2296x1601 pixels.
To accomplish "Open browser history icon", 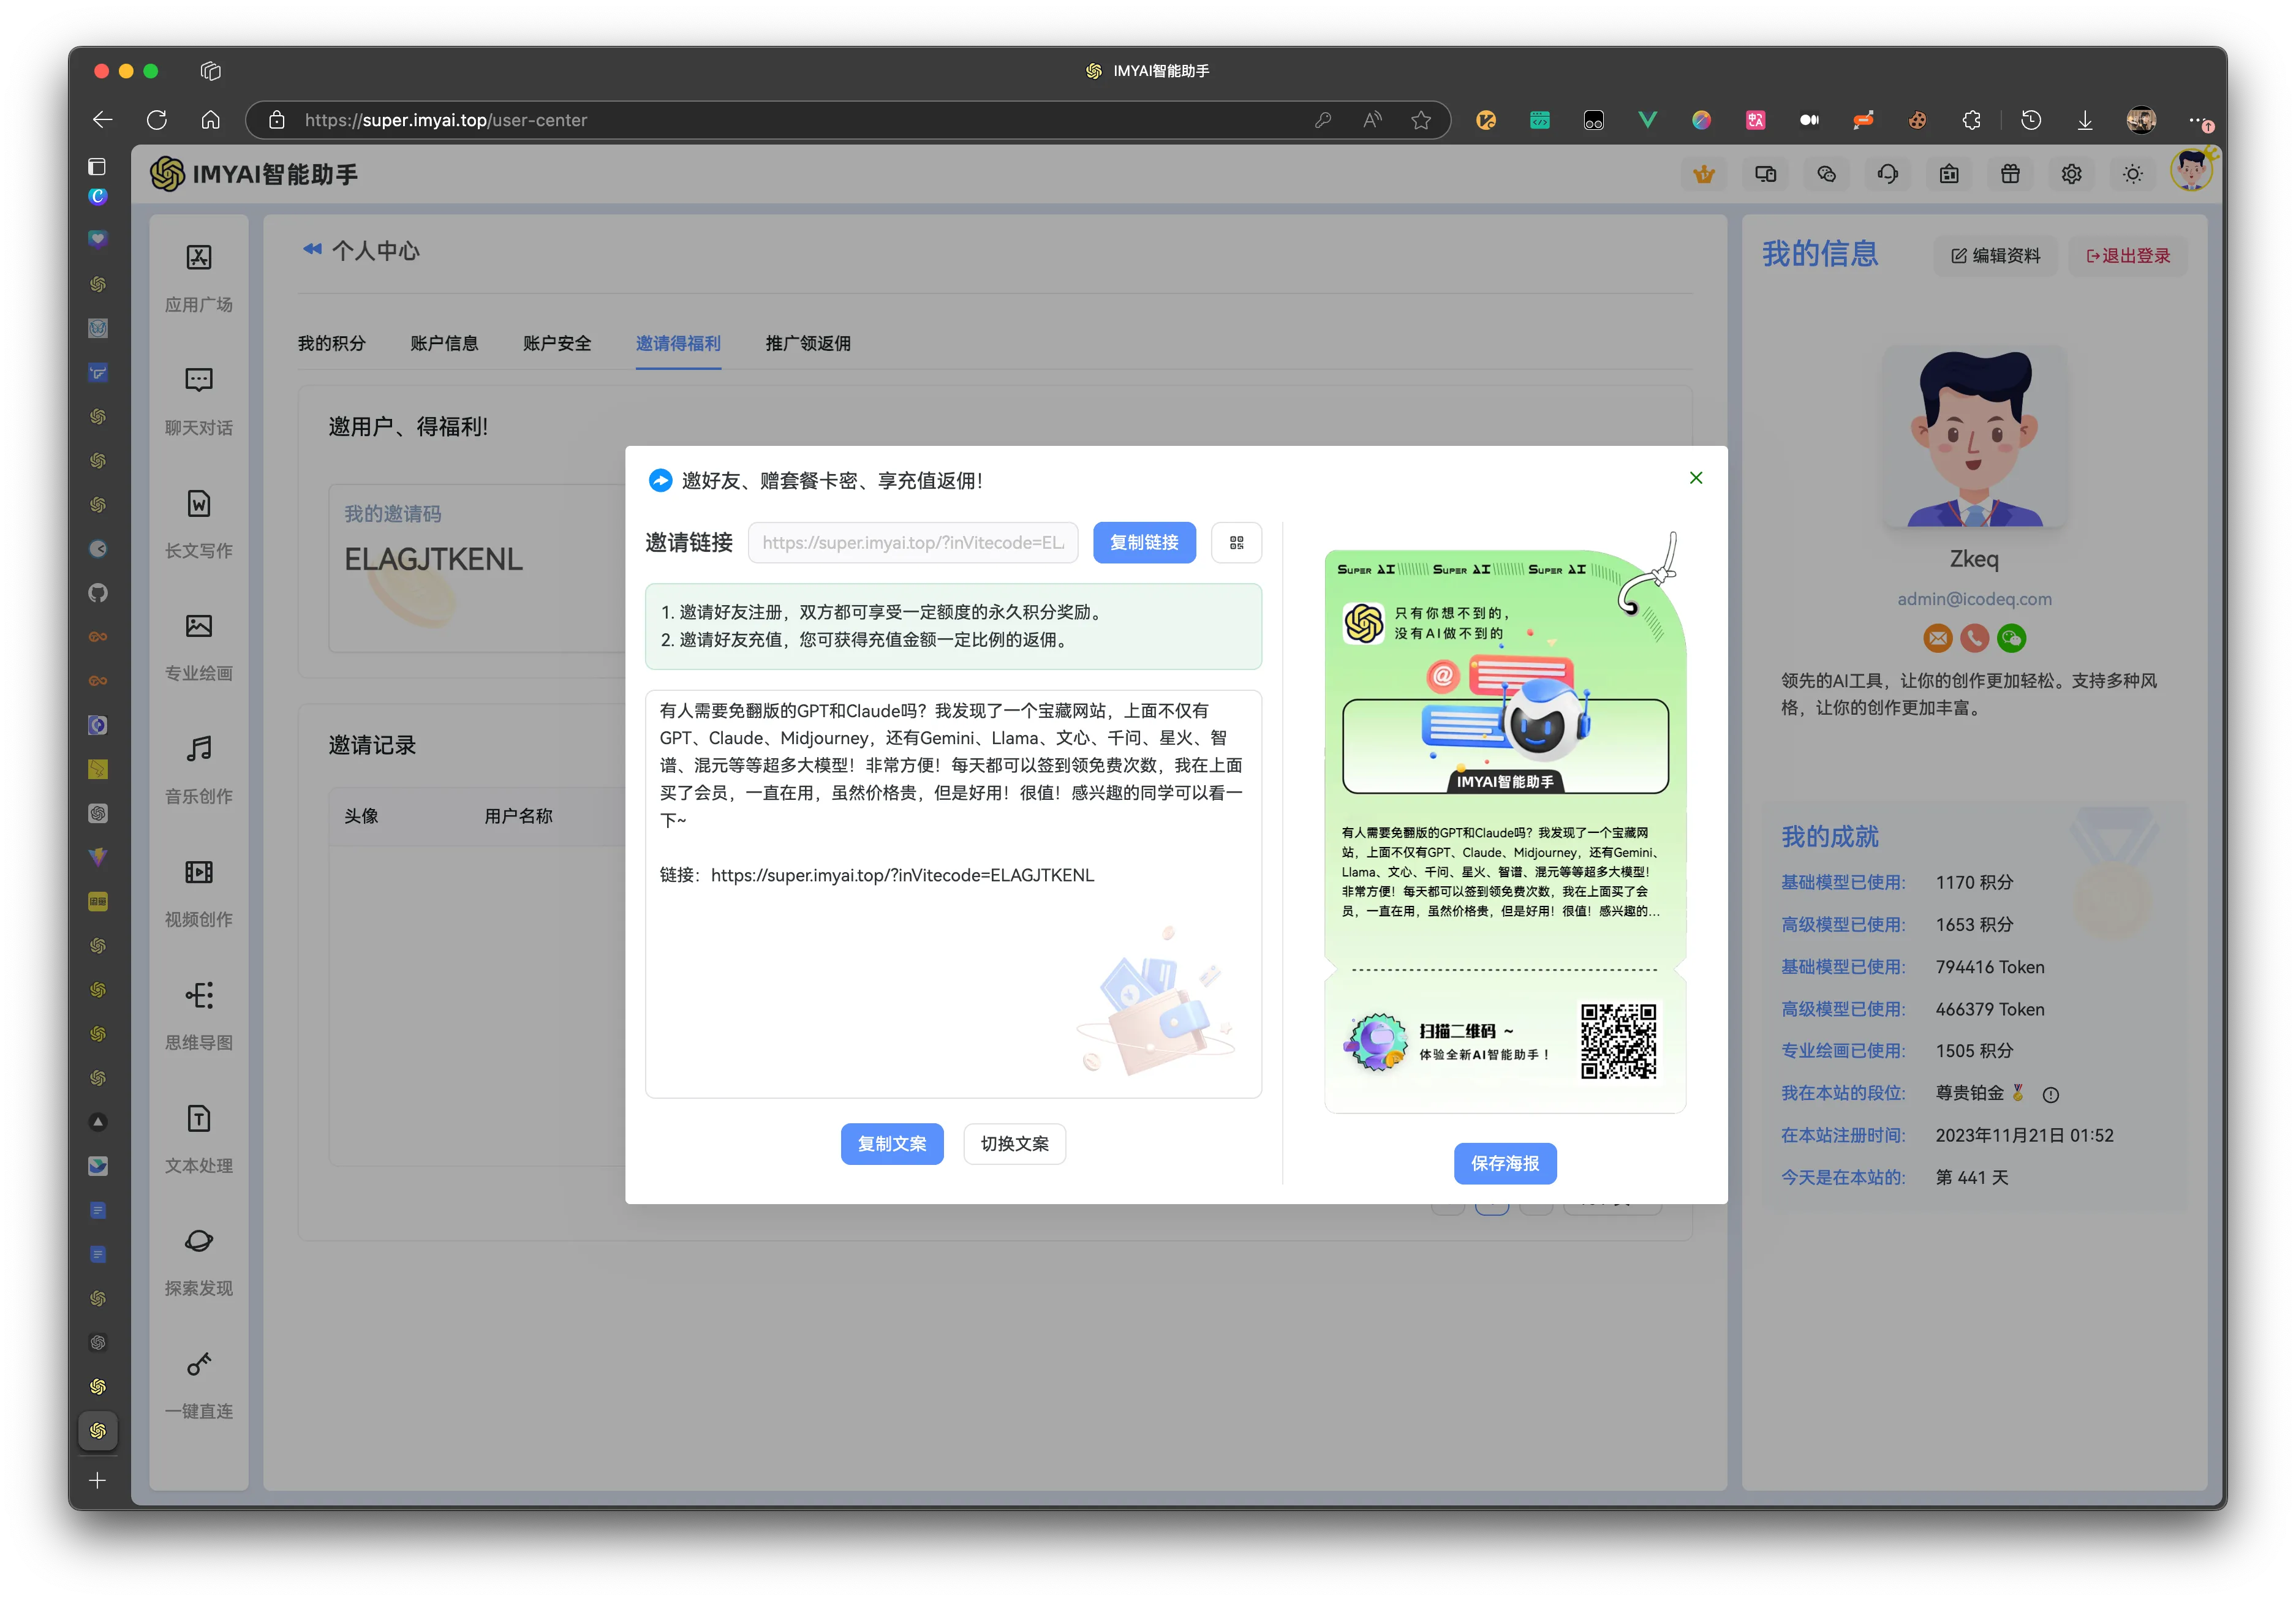I will tap(2031, 120).
